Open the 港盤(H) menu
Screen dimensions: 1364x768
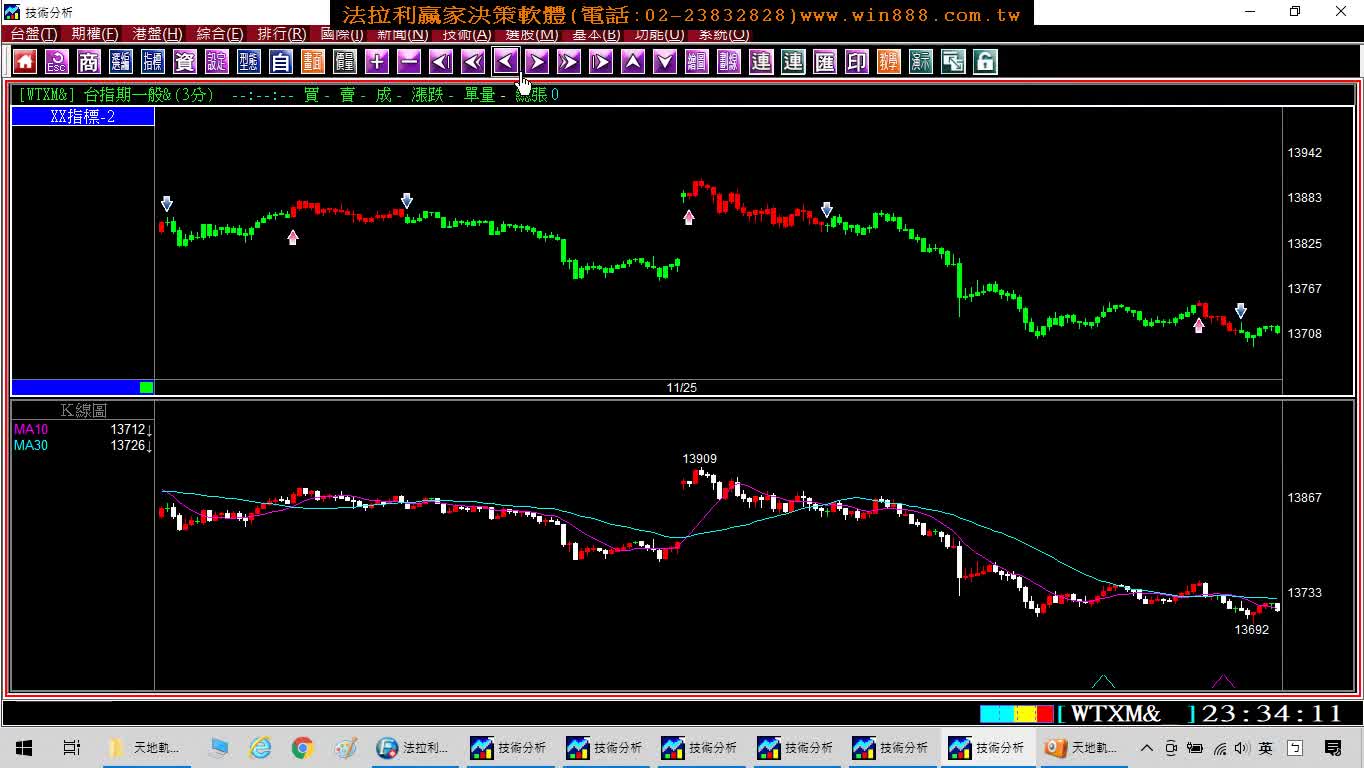(x=158, y=34)
